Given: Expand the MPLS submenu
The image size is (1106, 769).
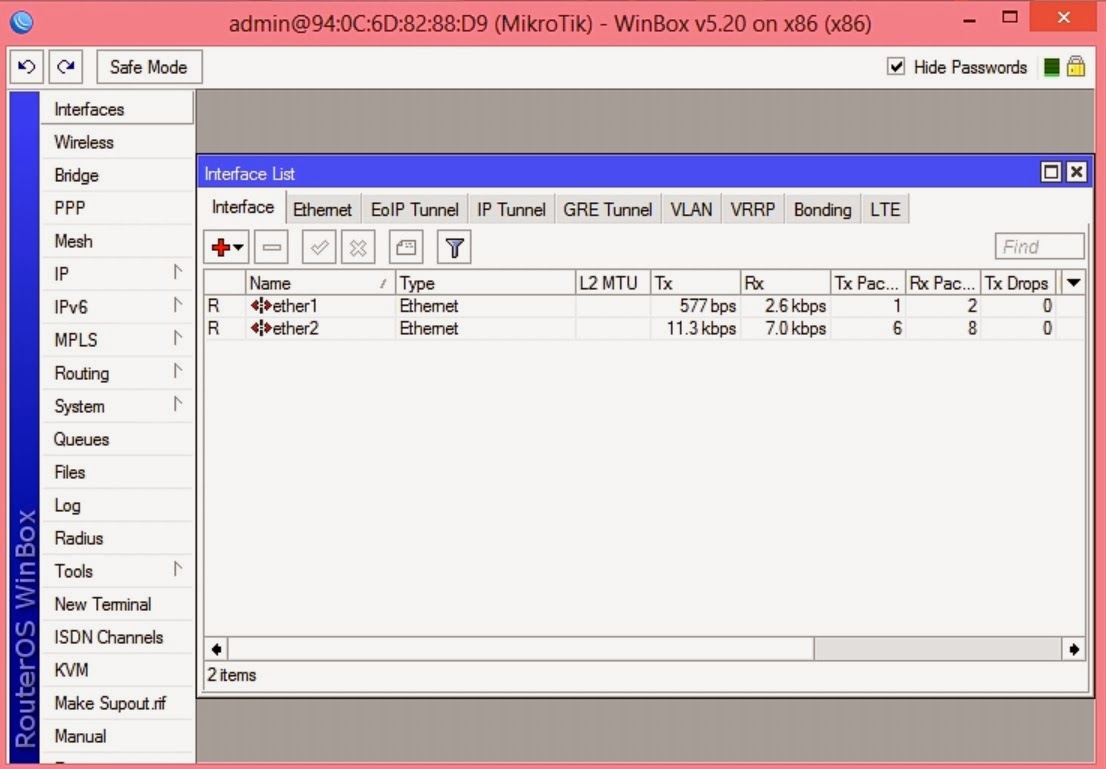Looking at the screenshot, I should click(117, 340).
